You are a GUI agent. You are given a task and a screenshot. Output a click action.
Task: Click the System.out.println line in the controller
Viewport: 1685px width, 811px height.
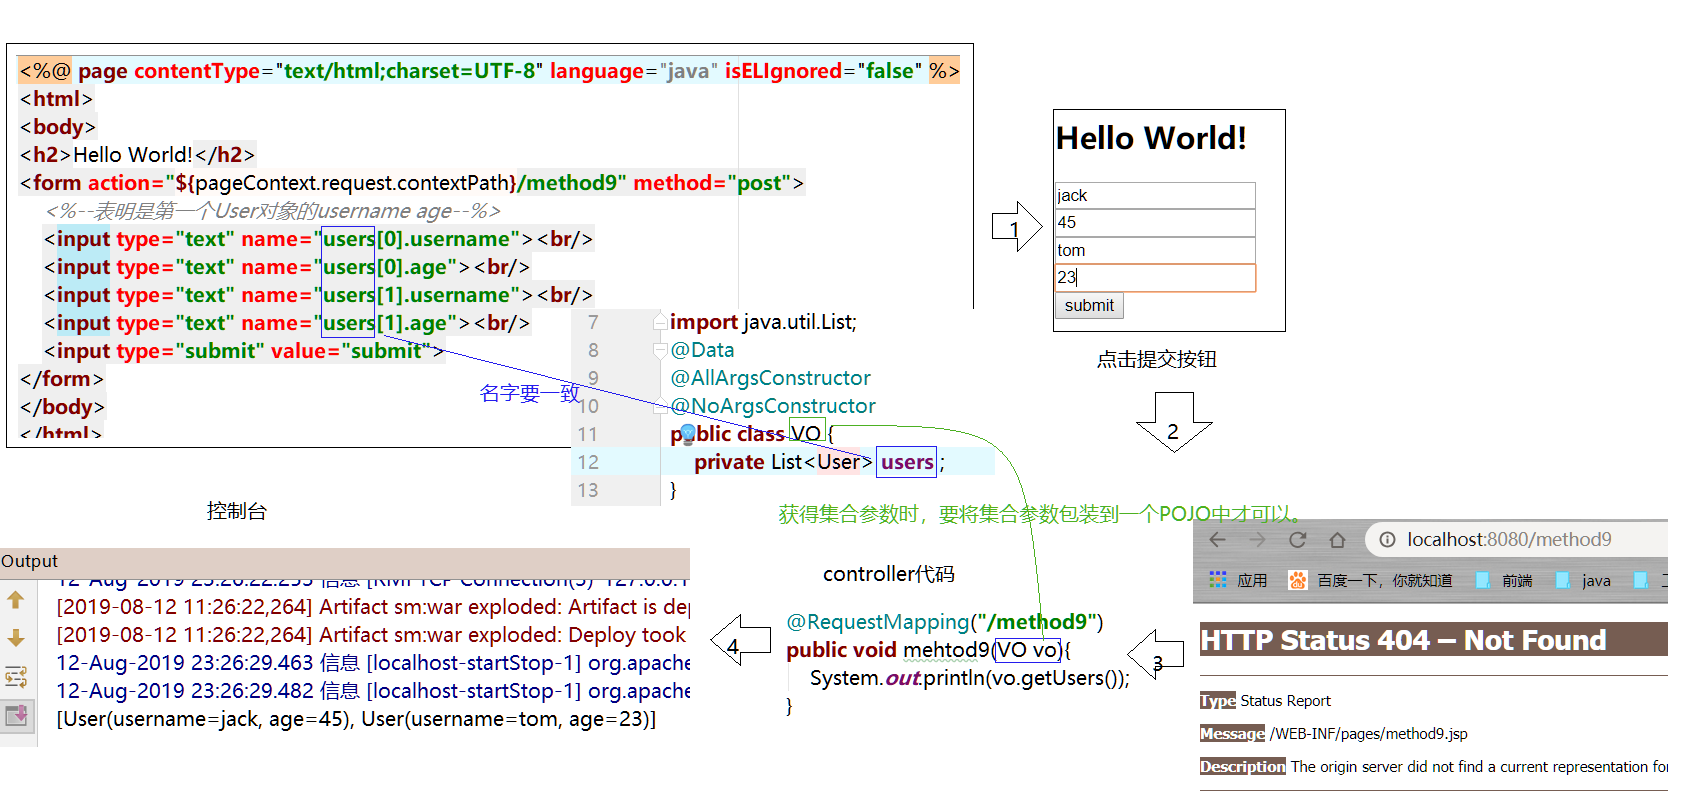point(969,678)
